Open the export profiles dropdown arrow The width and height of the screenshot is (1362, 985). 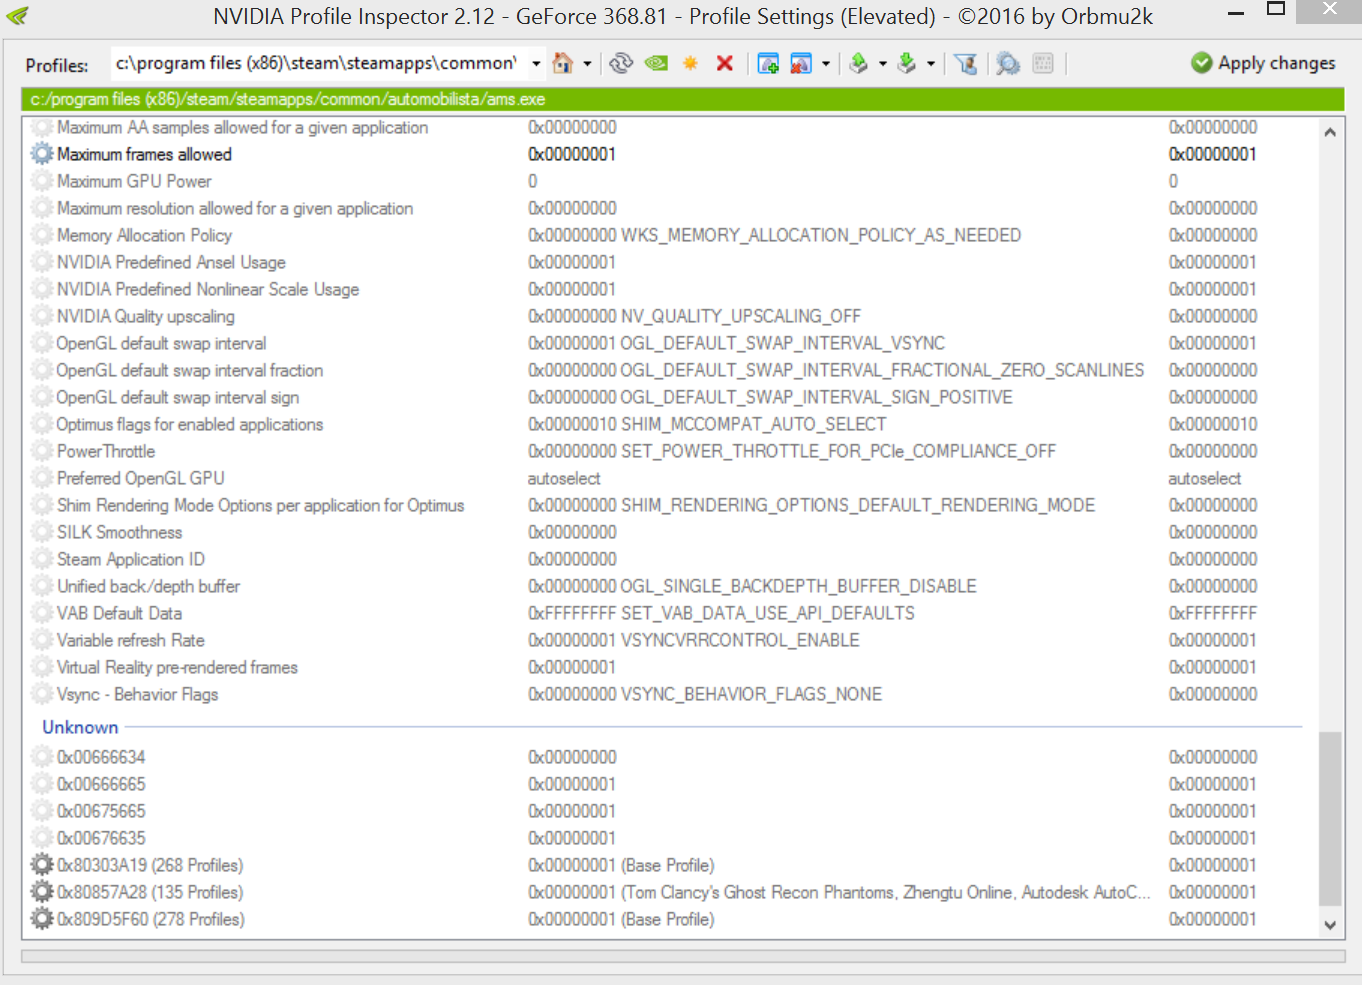pos(882,64)
